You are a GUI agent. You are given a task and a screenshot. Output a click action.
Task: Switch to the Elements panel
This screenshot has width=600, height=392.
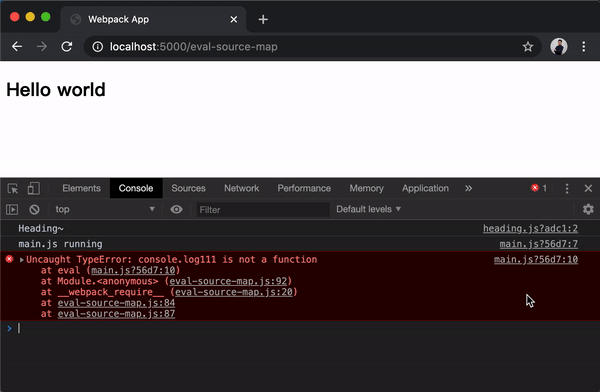(82, 188)
